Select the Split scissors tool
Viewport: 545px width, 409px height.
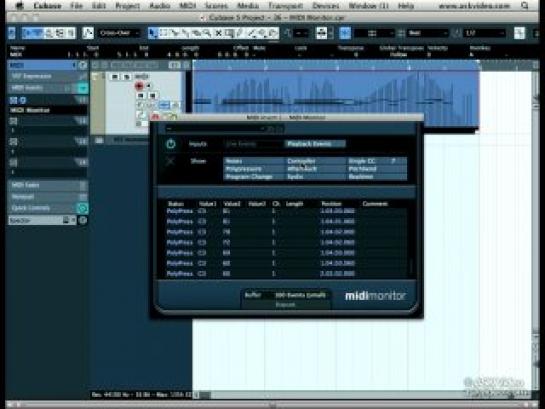175,33
